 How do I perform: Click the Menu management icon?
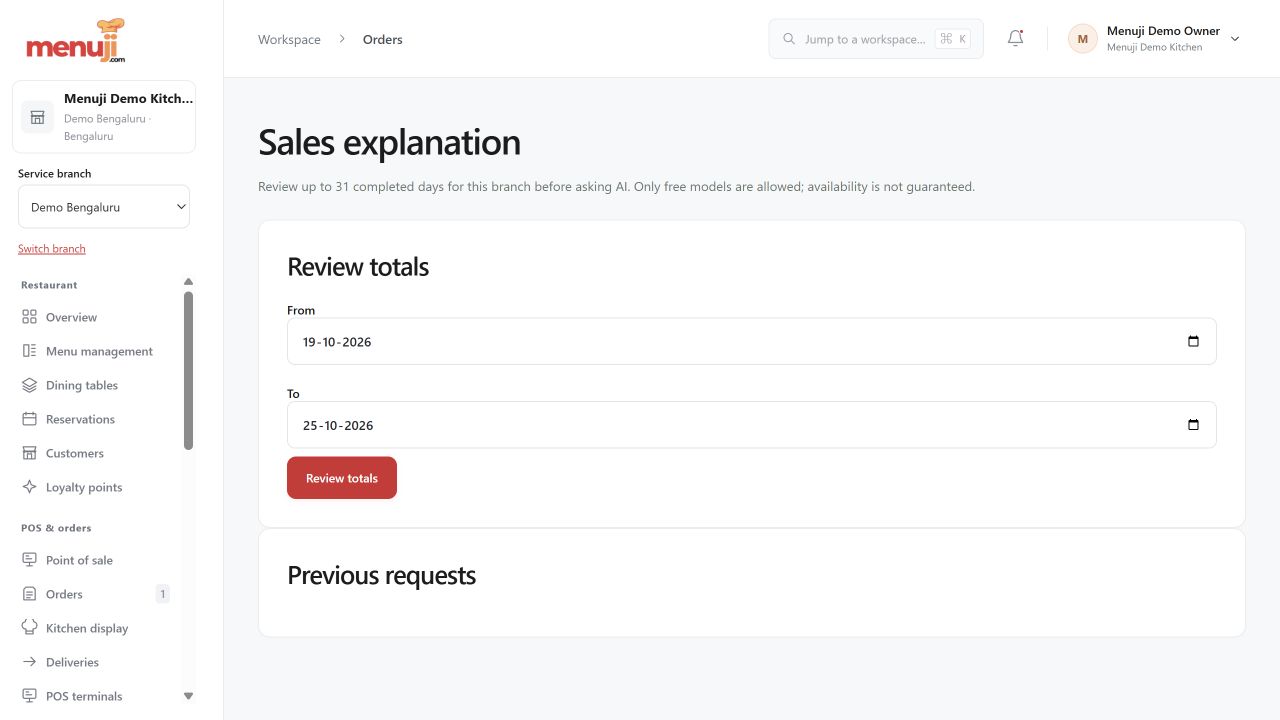coord(29,351)
